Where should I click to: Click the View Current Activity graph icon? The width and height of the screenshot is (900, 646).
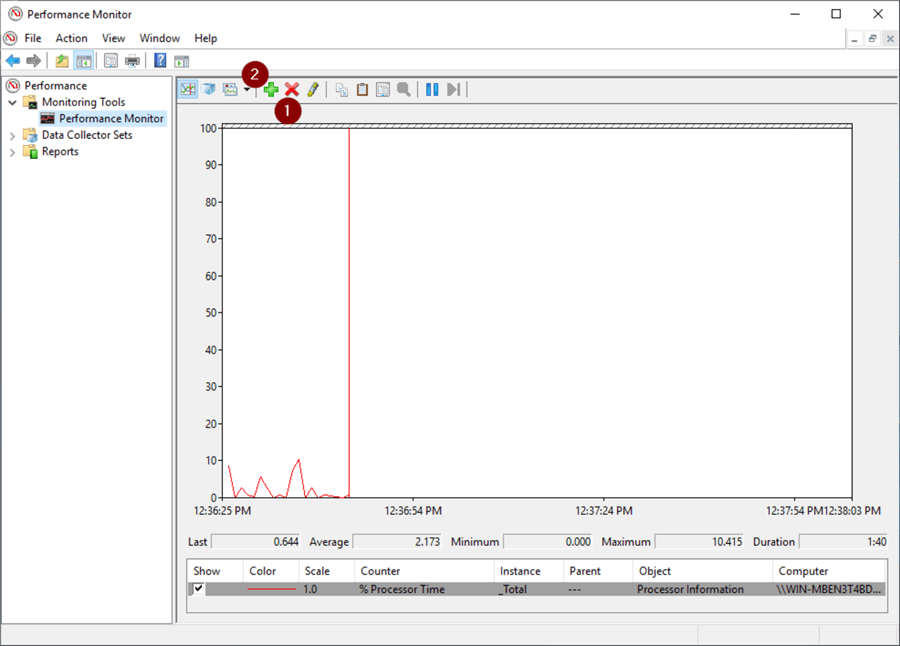coord(188,90)
